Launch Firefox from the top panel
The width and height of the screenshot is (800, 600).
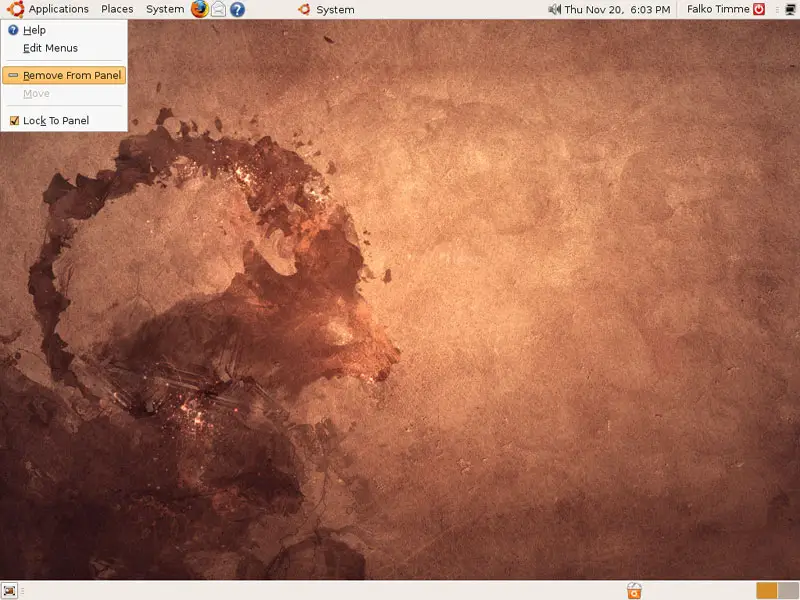click(x=199, y=9)
